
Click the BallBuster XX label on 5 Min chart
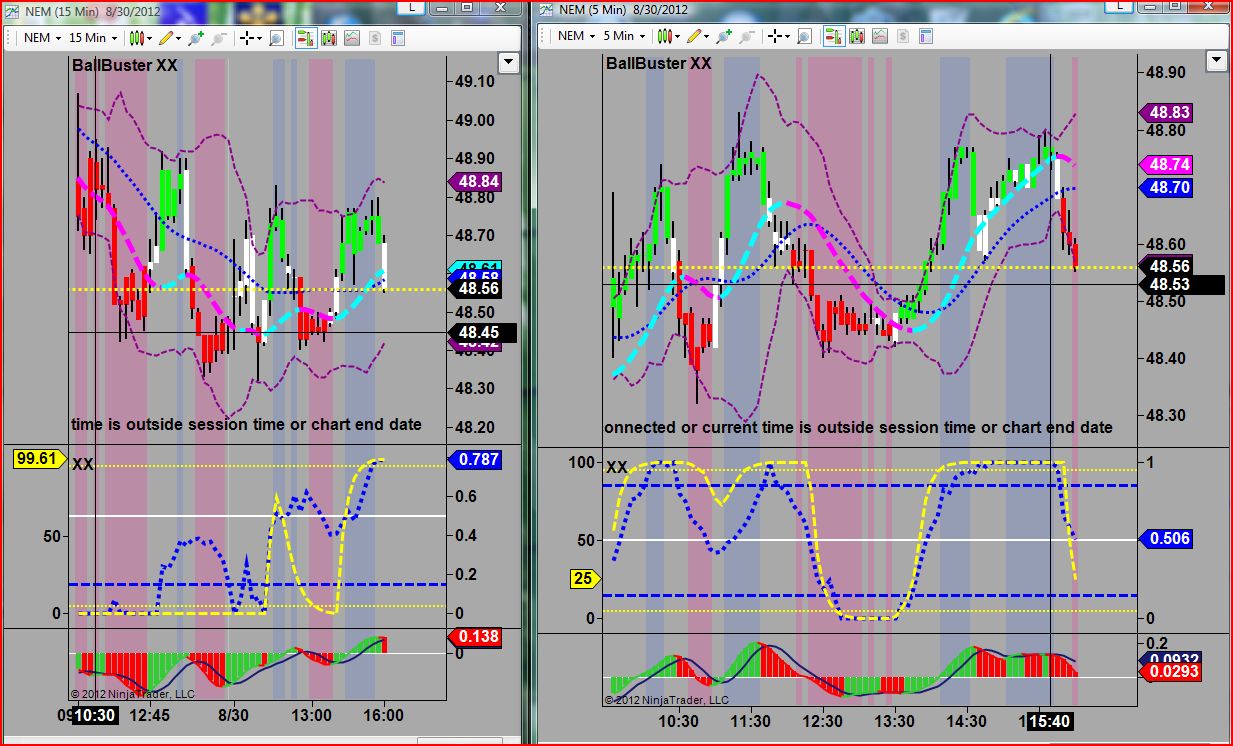[659, 62]
